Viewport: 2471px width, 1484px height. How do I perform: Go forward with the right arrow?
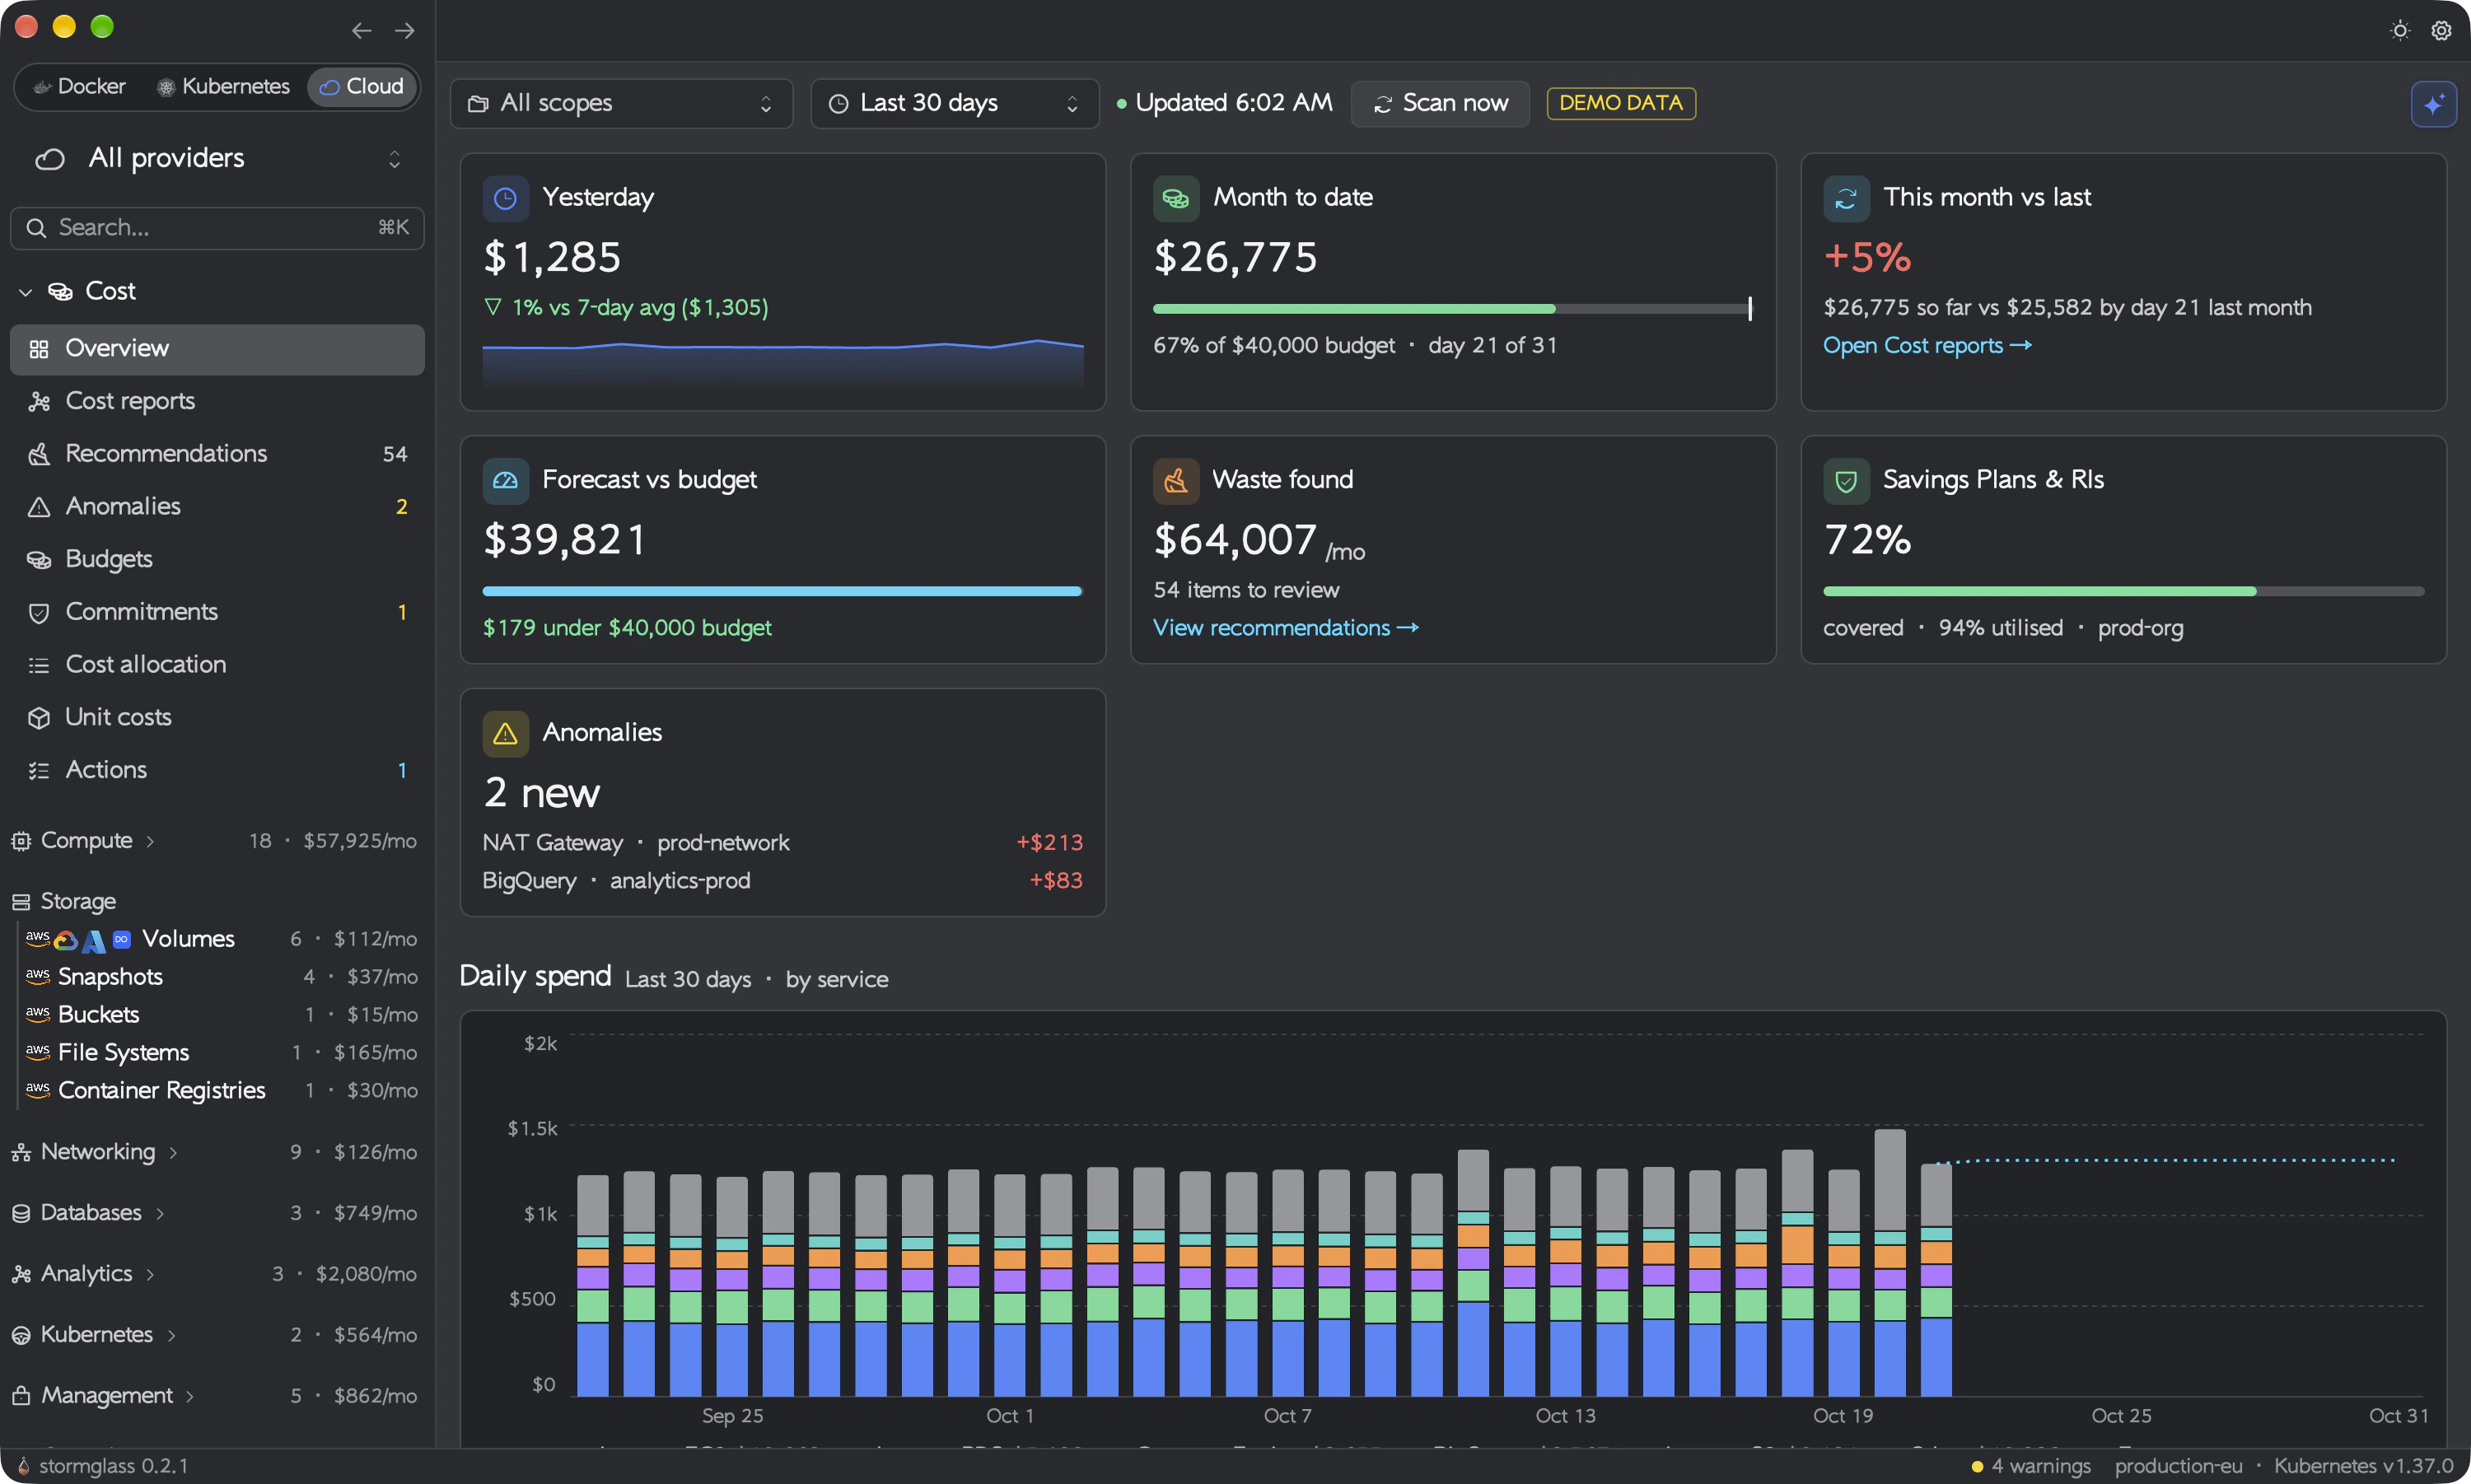tap(404, 31)
